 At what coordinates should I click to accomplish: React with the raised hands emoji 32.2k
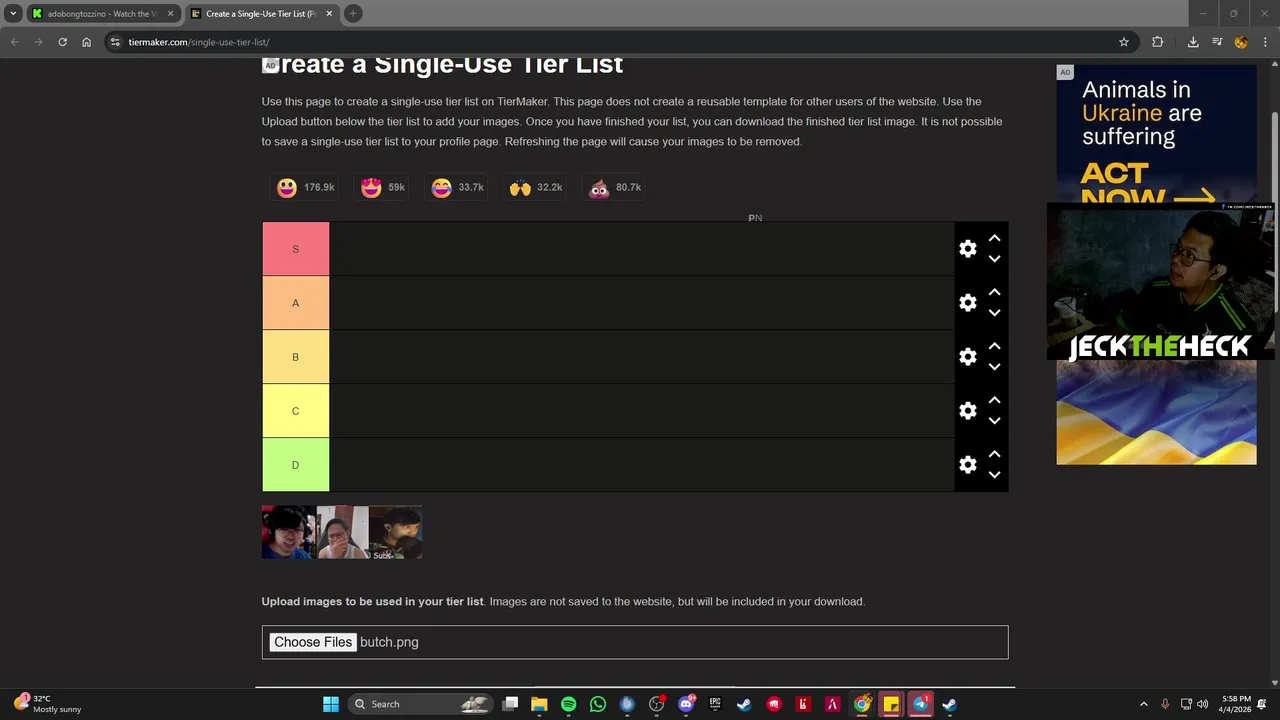(536, 188)
